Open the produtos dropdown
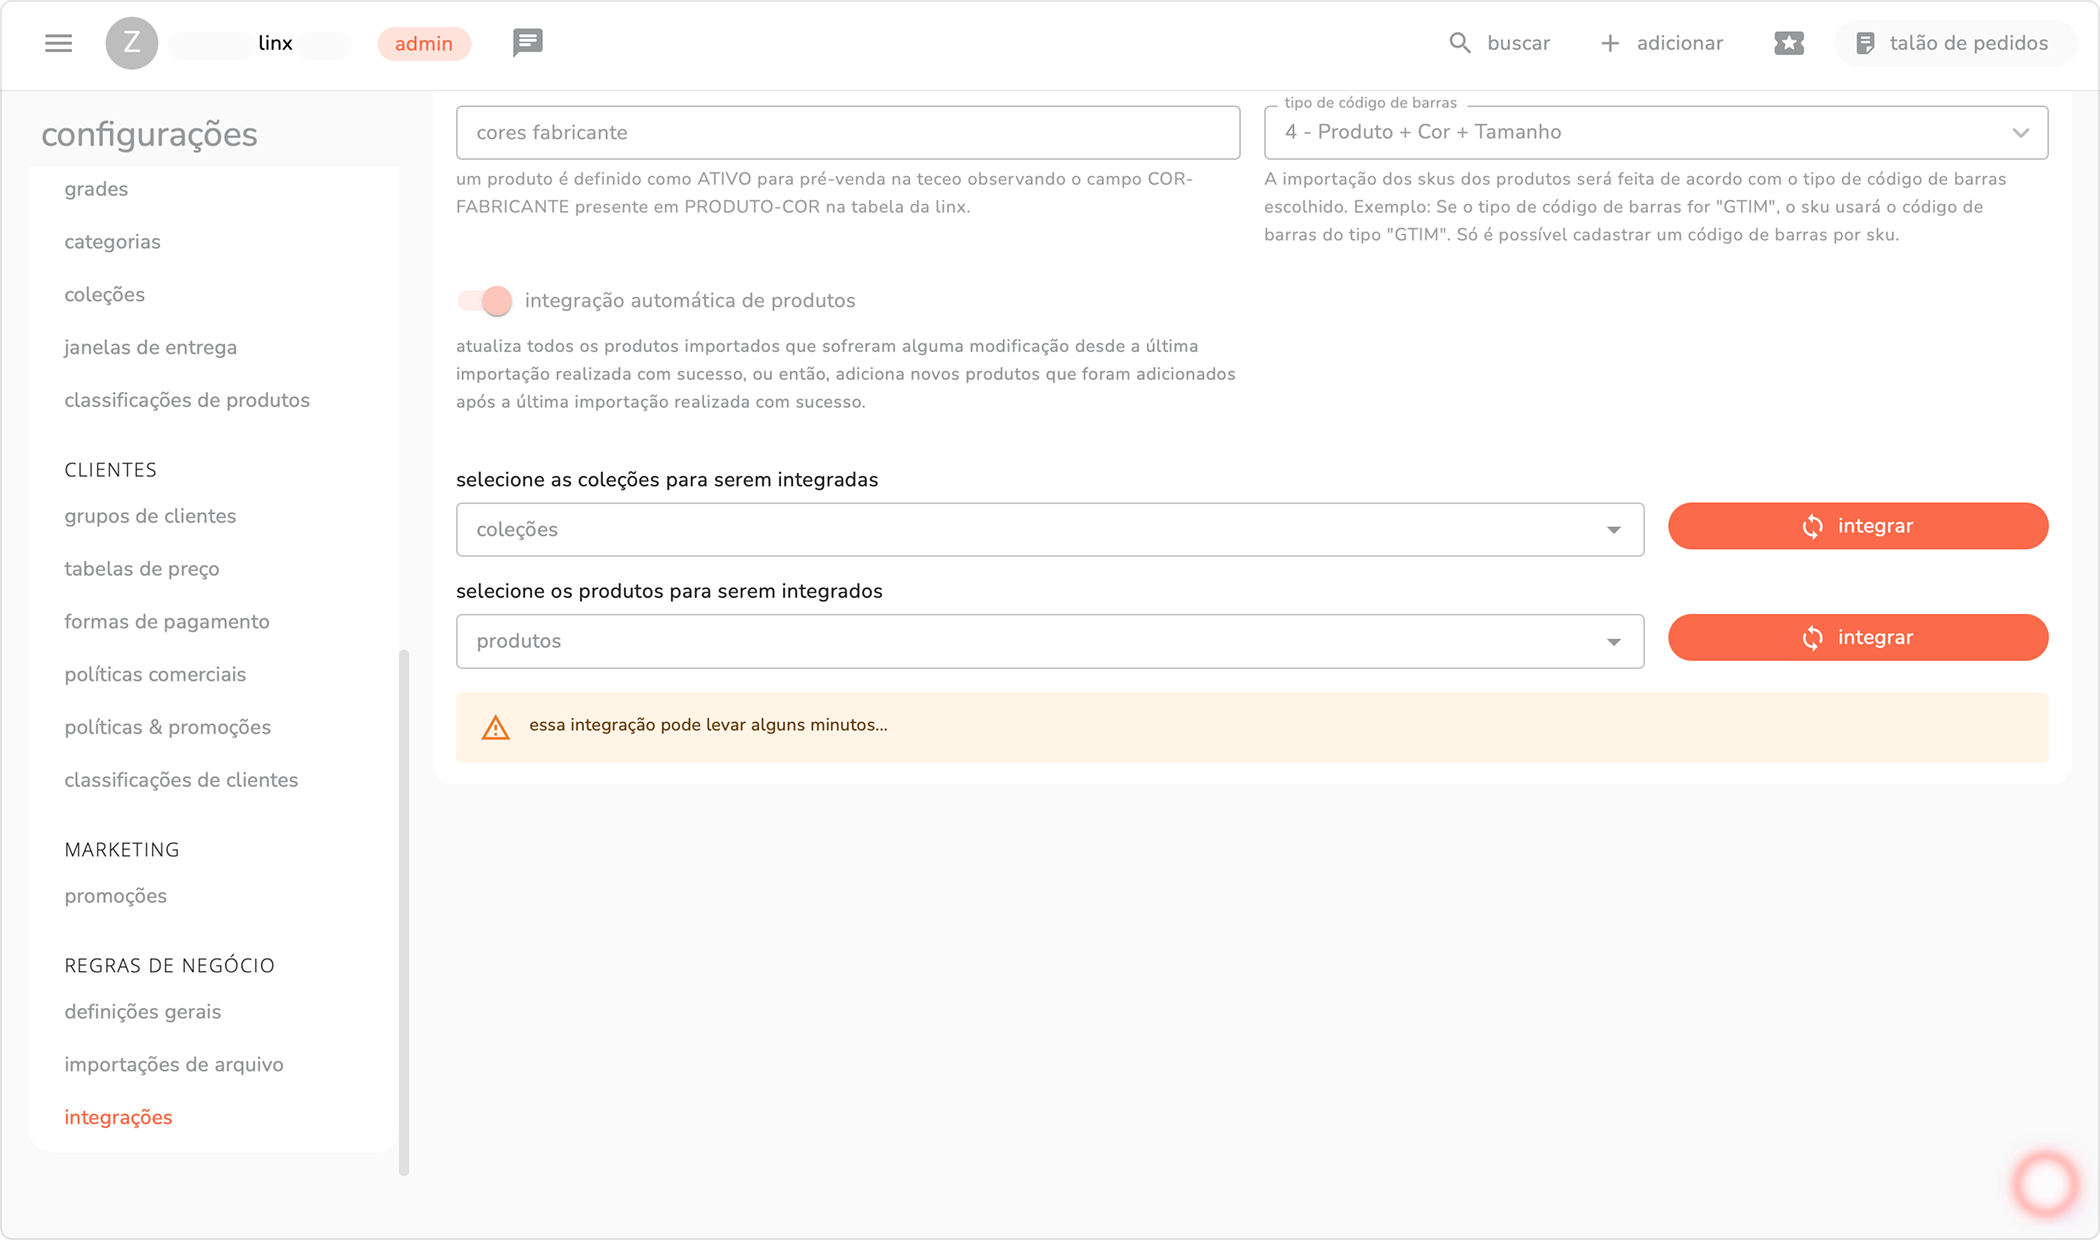The width and height of the screenshot is (2100, 1240). pyautogui.click(x=1049, y=641)
